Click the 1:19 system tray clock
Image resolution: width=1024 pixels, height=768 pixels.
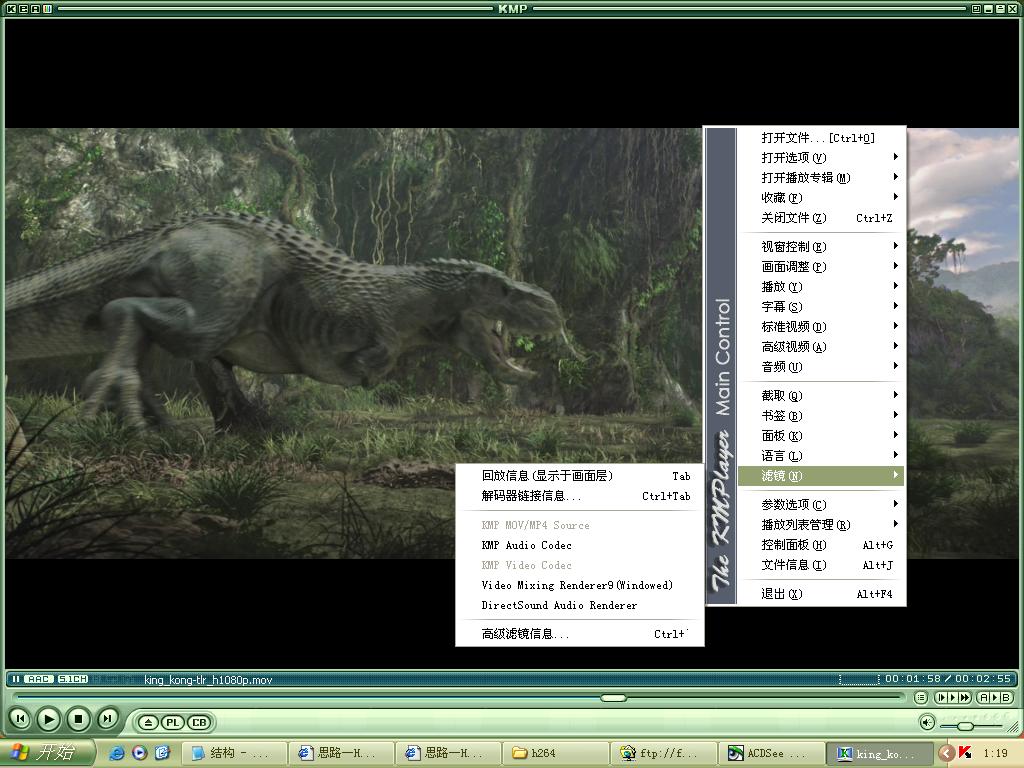pos(995,754)
